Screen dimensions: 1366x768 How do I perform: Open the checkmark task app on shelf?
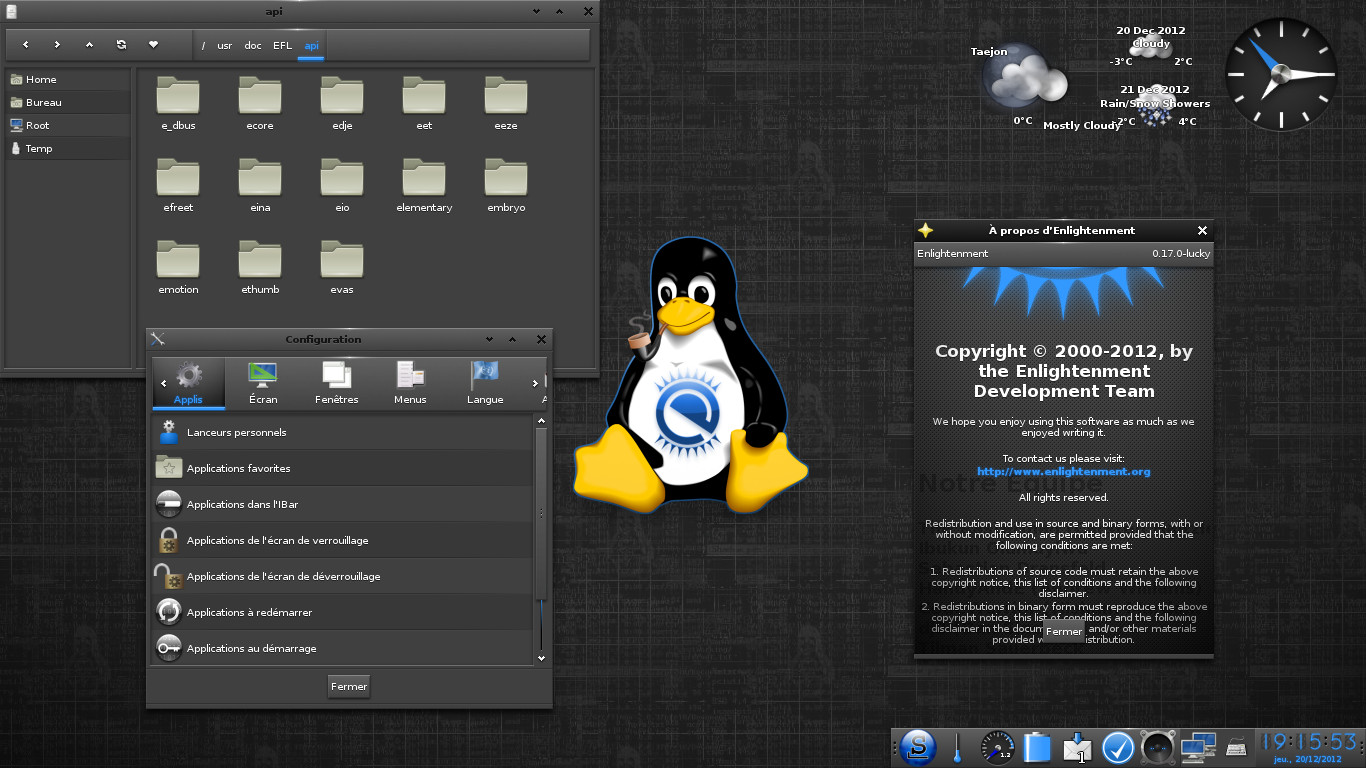pos(1117,748)
